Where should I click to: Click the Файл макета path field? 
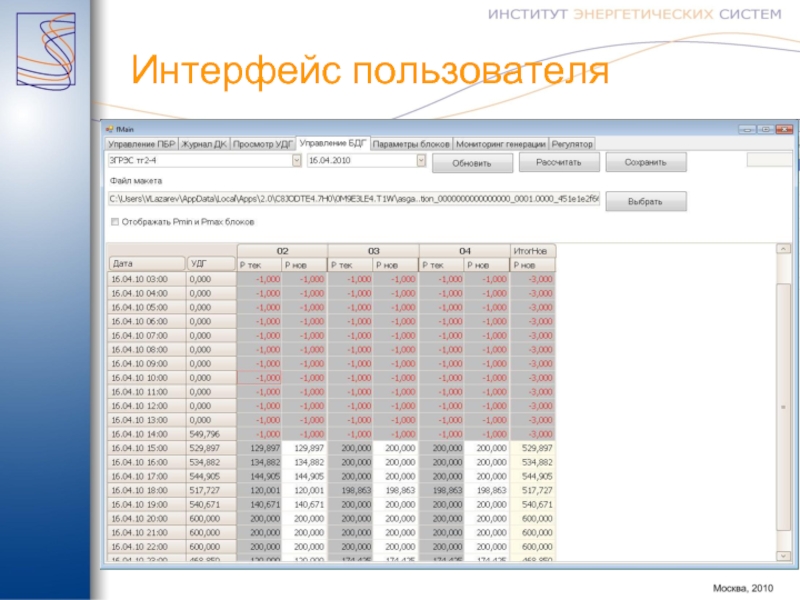[354, 199]
